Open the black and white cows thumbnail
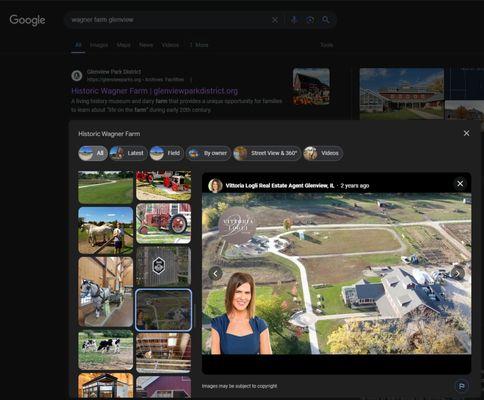The height and width of the screenshot is (400, 484). click(x=106, y=350)
